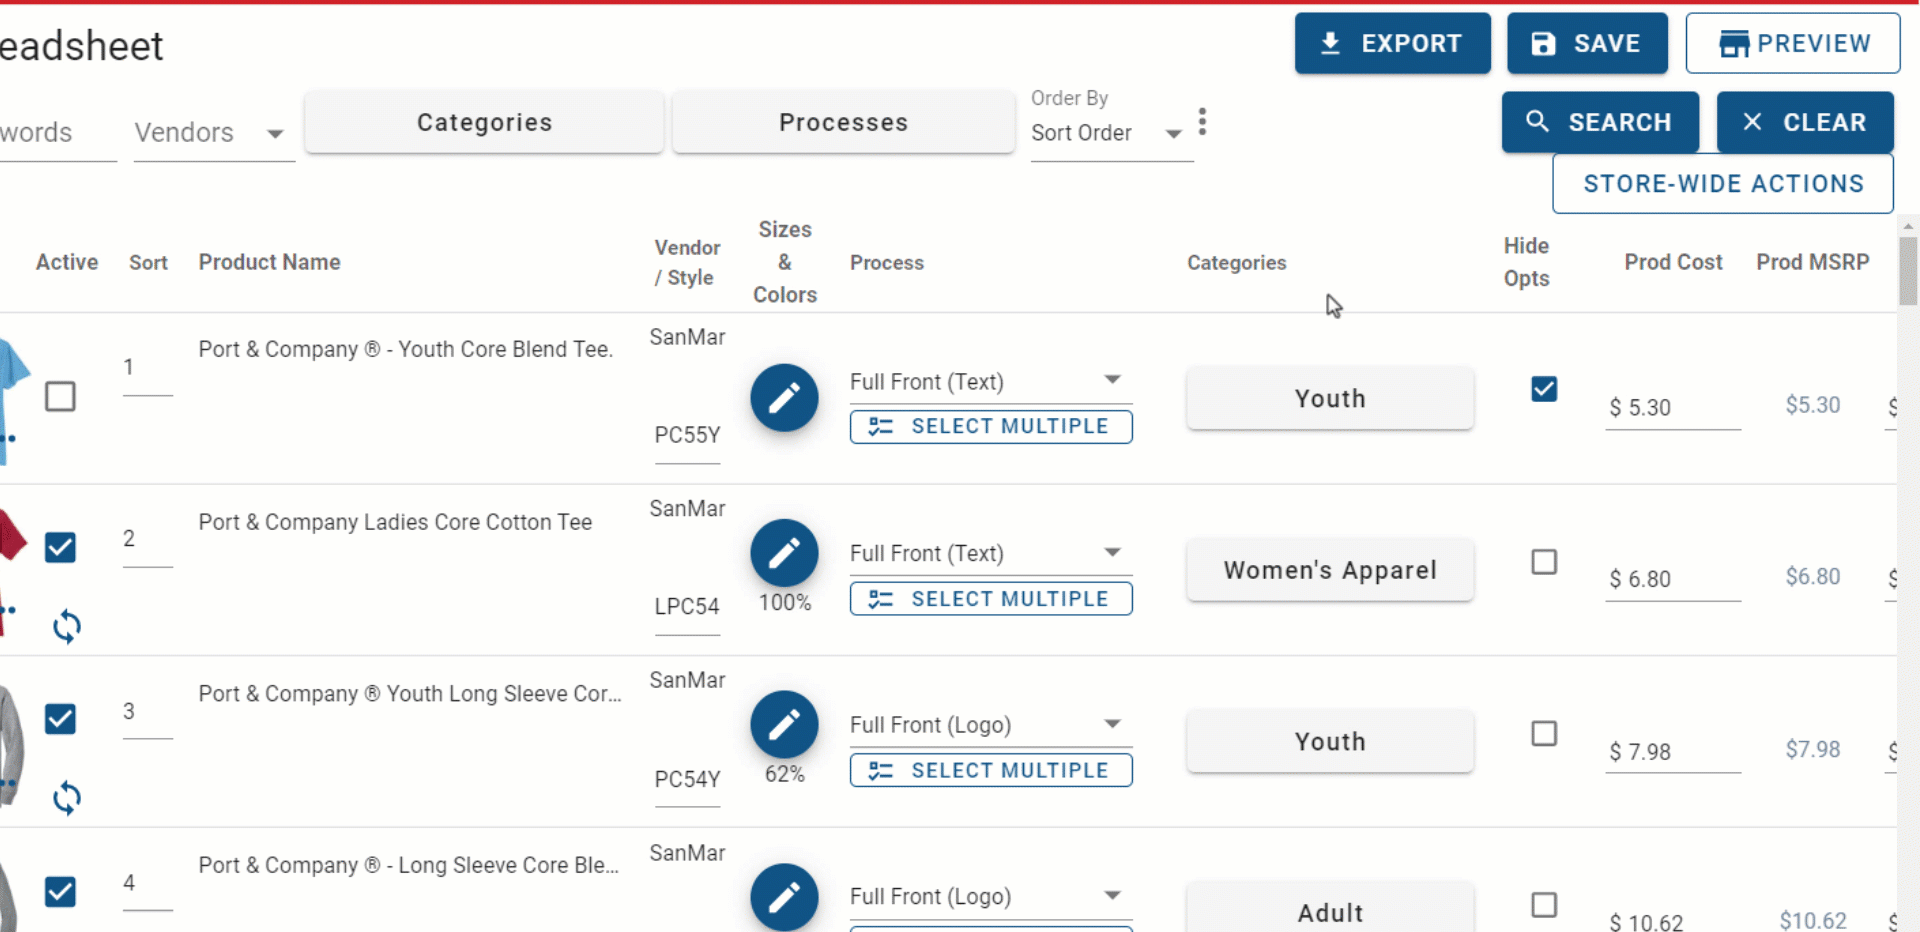Uncheck Active for Long Sleeve Core Blend row
This screenshot has height=932, width=1920.
click(x=60, y=891)
